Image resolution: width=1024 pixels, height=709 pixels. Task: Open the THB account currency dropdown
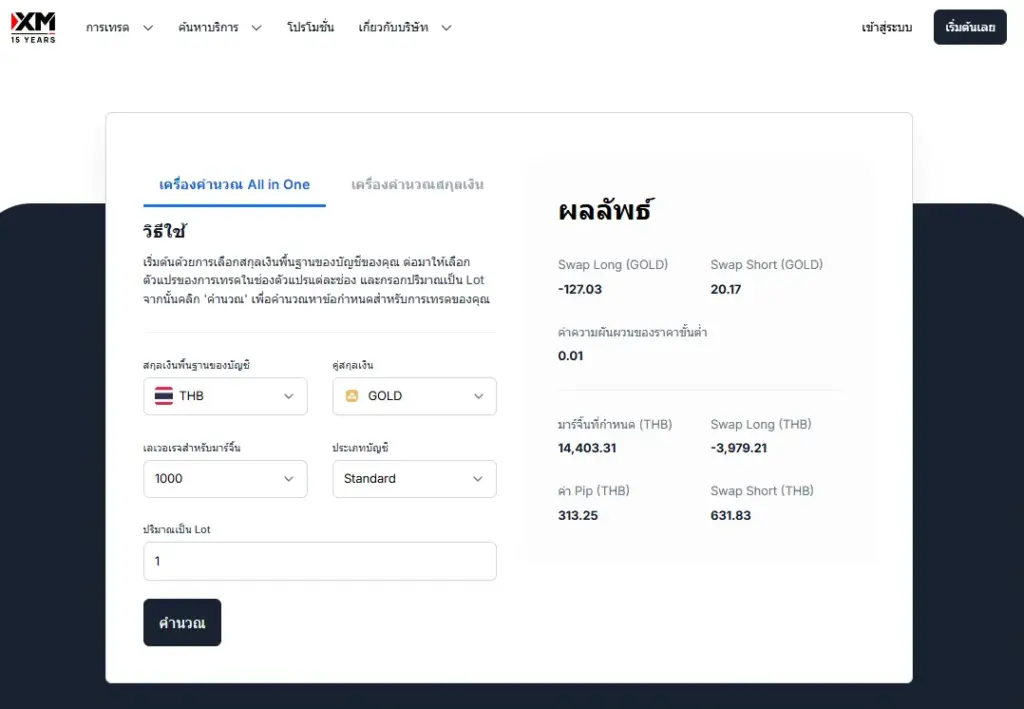point(225,396)
